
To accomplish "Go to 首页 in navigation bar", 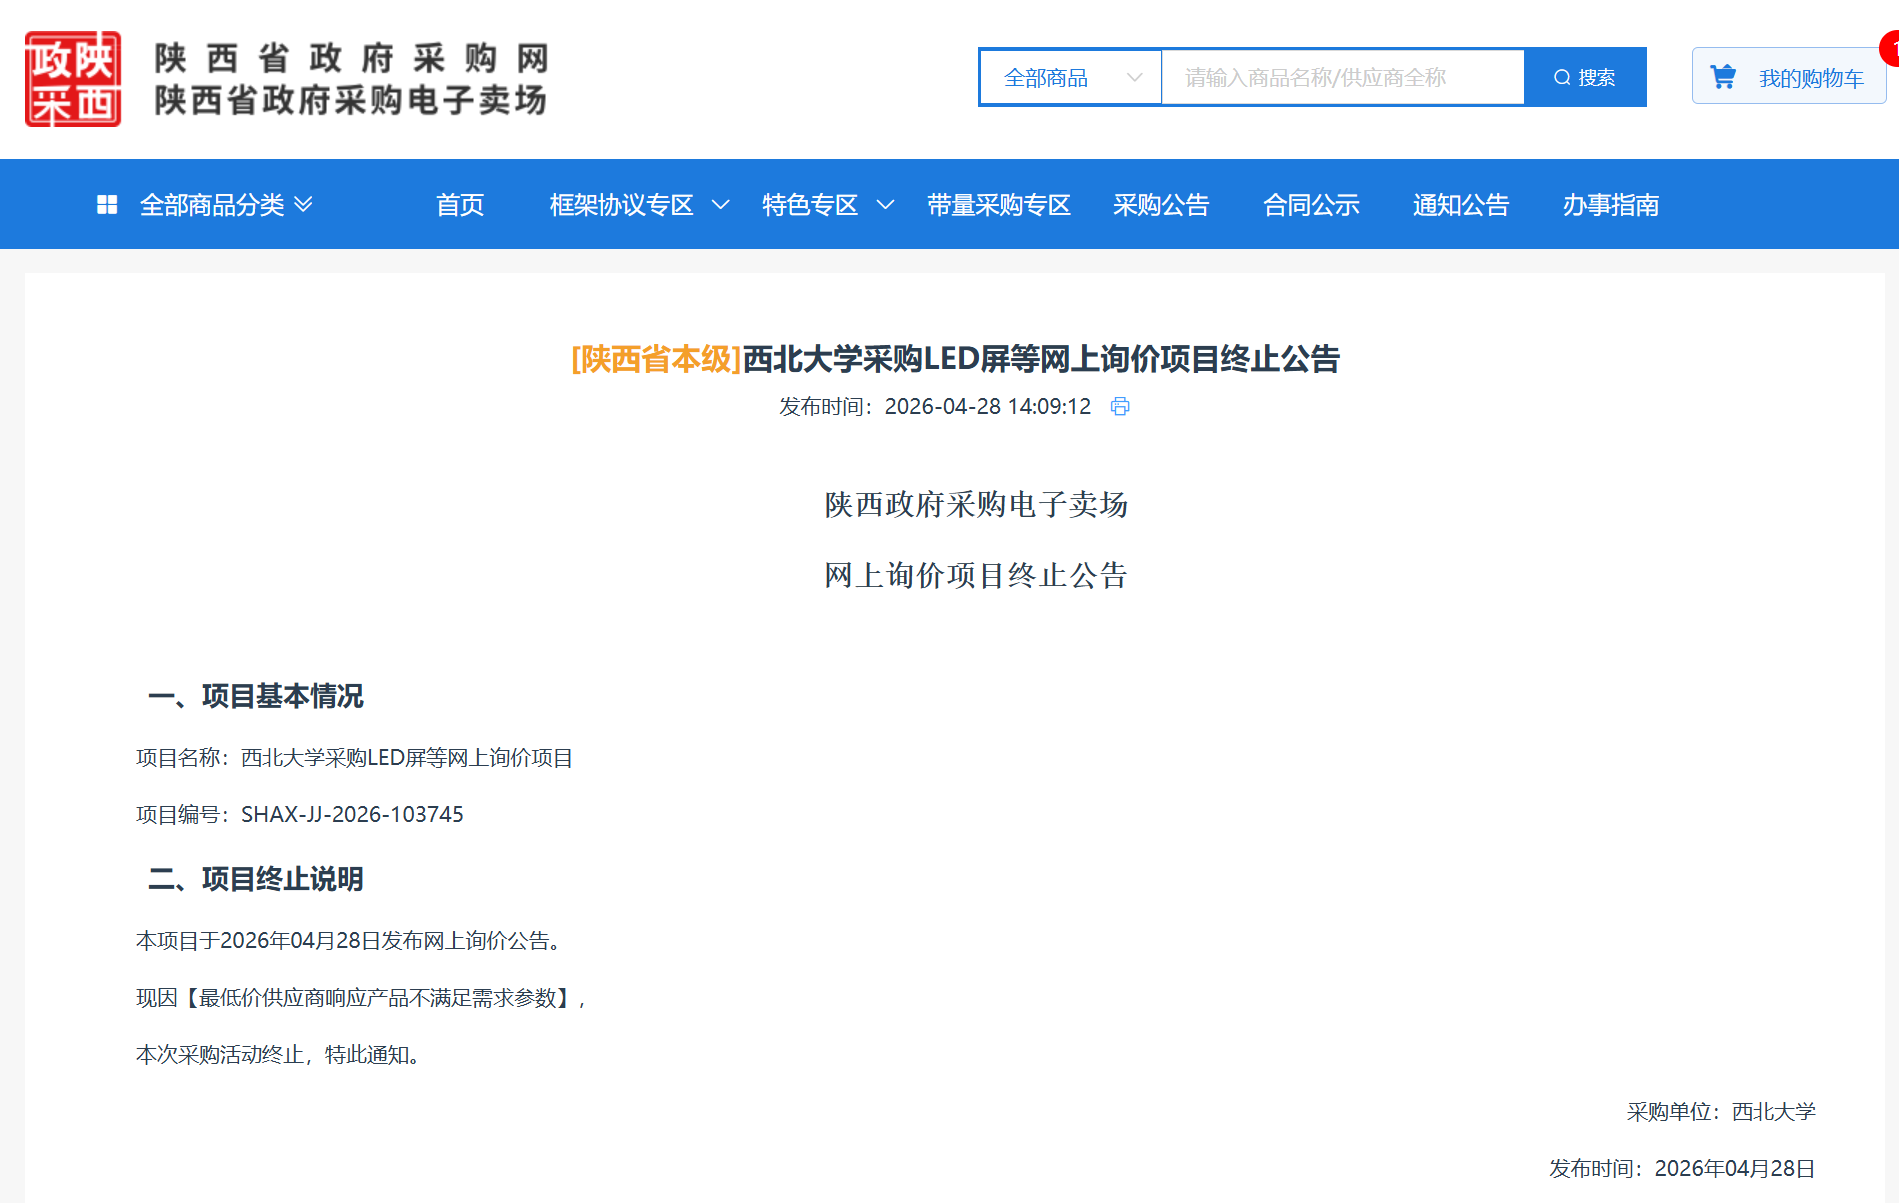I will [460, 205].
